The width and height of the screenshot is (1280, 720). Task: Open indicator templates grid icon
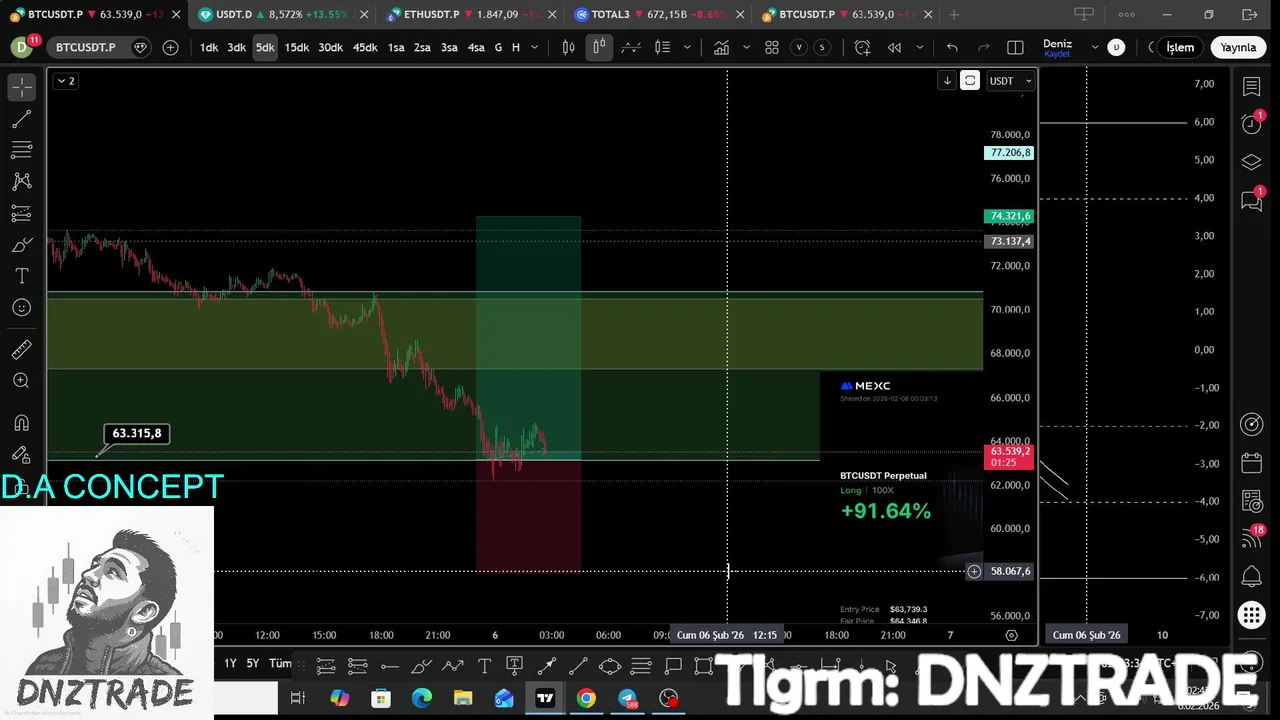(x=772, y=48)
